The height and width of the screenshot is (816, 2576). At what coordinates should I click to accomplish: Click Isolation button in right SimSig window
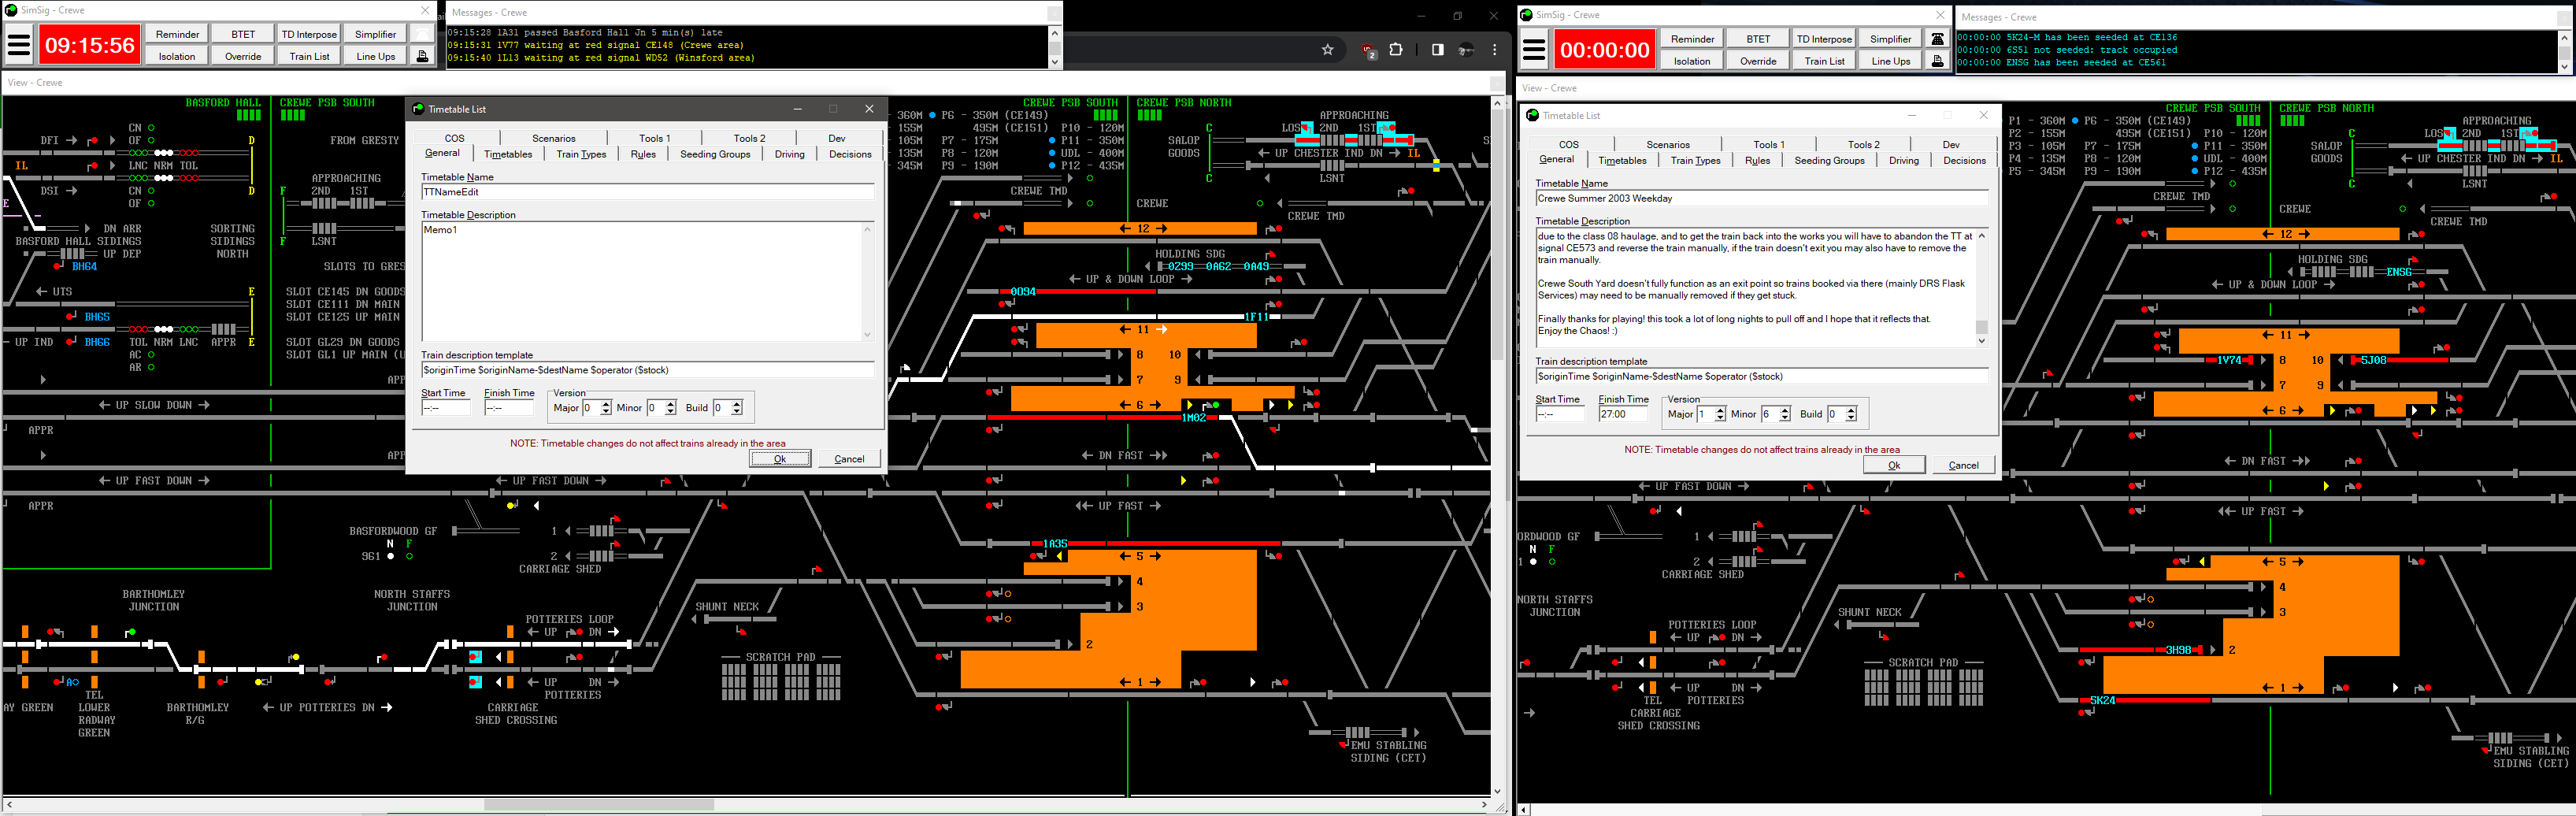[1692, 61]
